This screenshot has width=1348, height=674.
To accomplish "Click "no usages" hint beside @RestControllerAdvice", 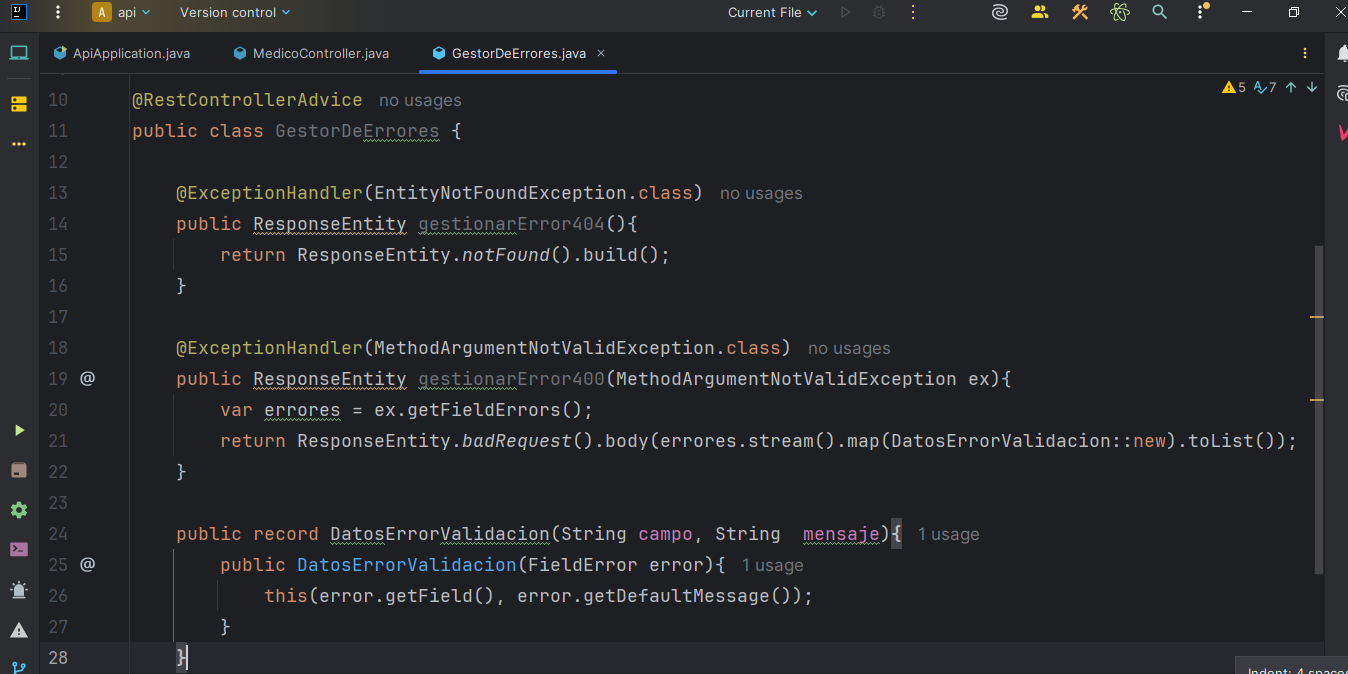I will click(420, 101).
